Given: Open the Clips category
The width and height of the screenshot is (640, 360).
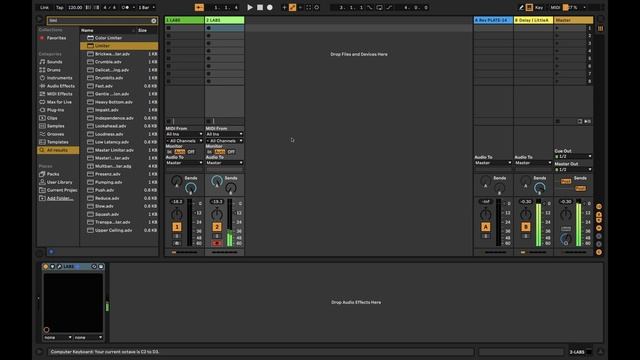Looking at the screenshot, I should (x=52, y=118).
